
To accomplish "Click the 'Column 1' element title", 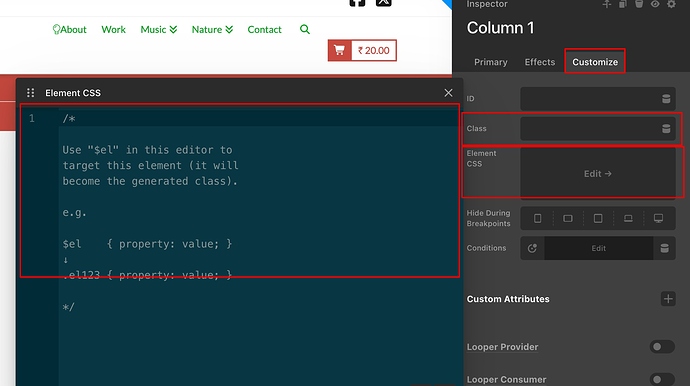I will [x=500, y=28].
